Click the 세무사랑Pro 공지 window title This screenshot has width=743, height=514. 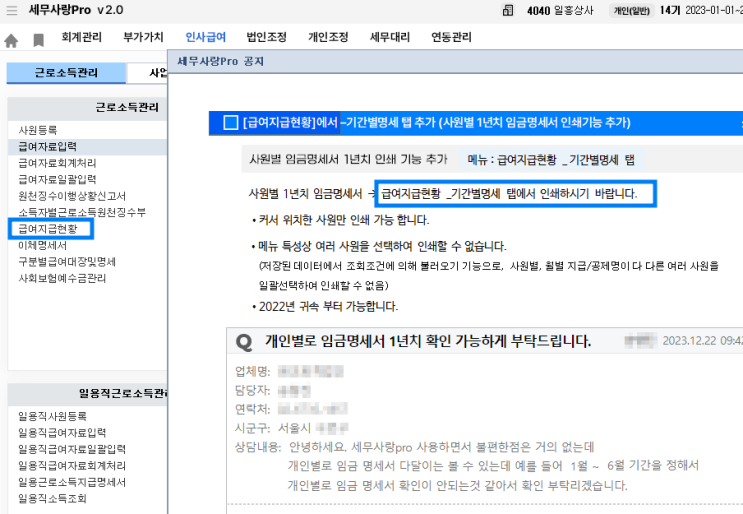(220, 61)
